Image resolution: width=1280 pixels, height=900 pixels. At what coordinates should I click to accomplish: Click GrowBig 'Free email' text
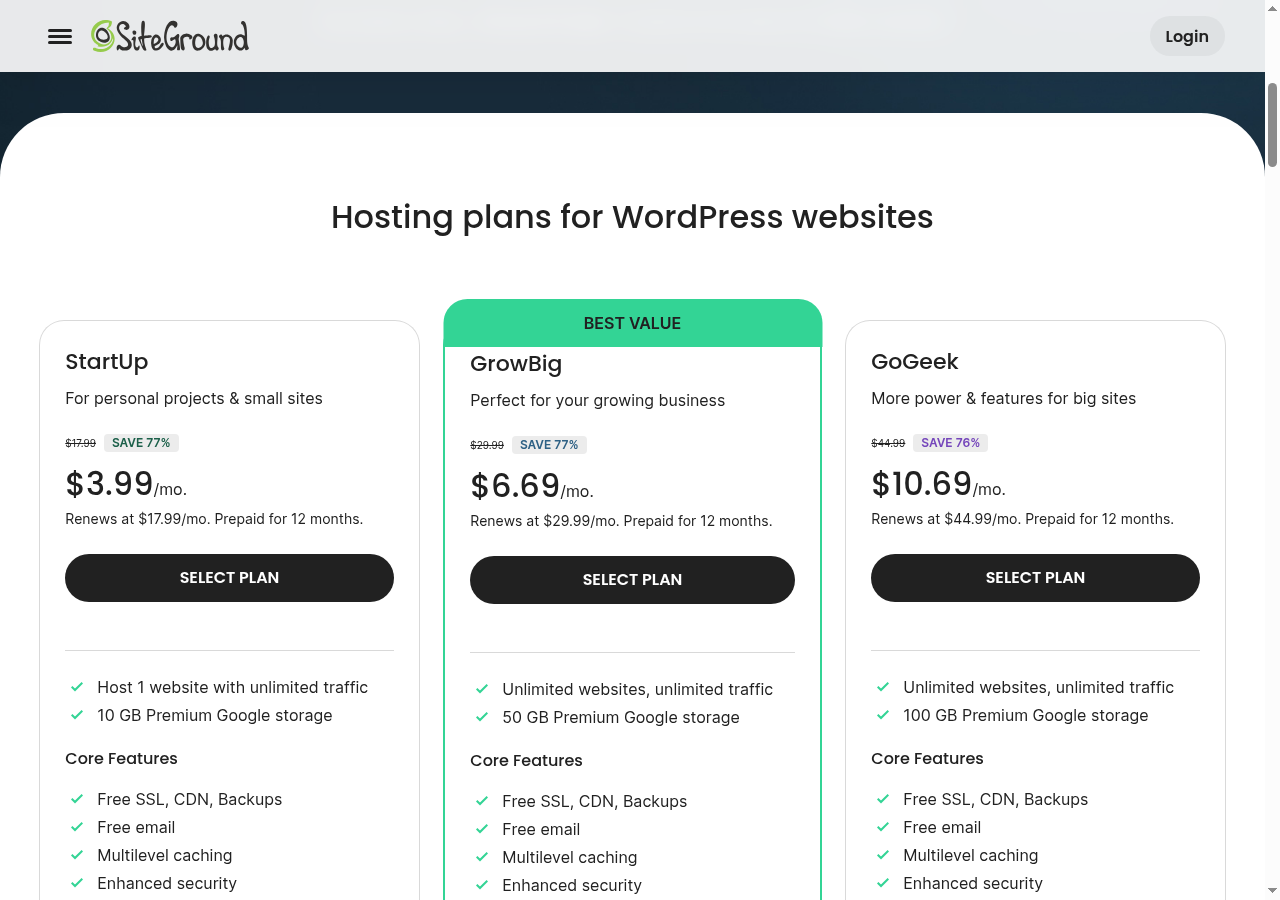click(x=541, y=829)
